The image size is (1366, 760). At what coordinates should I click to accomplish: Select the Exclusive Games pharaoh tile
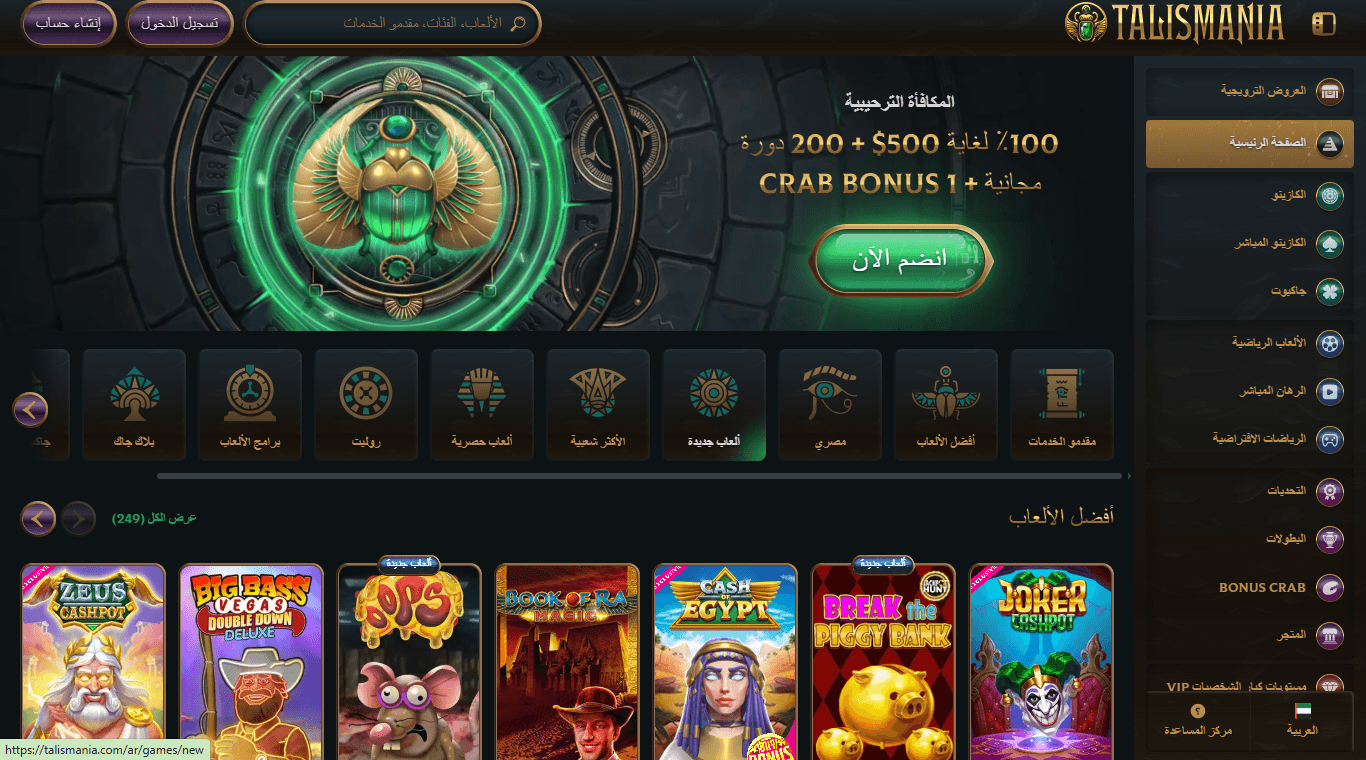pyautogui.click(x=482, y=405)
